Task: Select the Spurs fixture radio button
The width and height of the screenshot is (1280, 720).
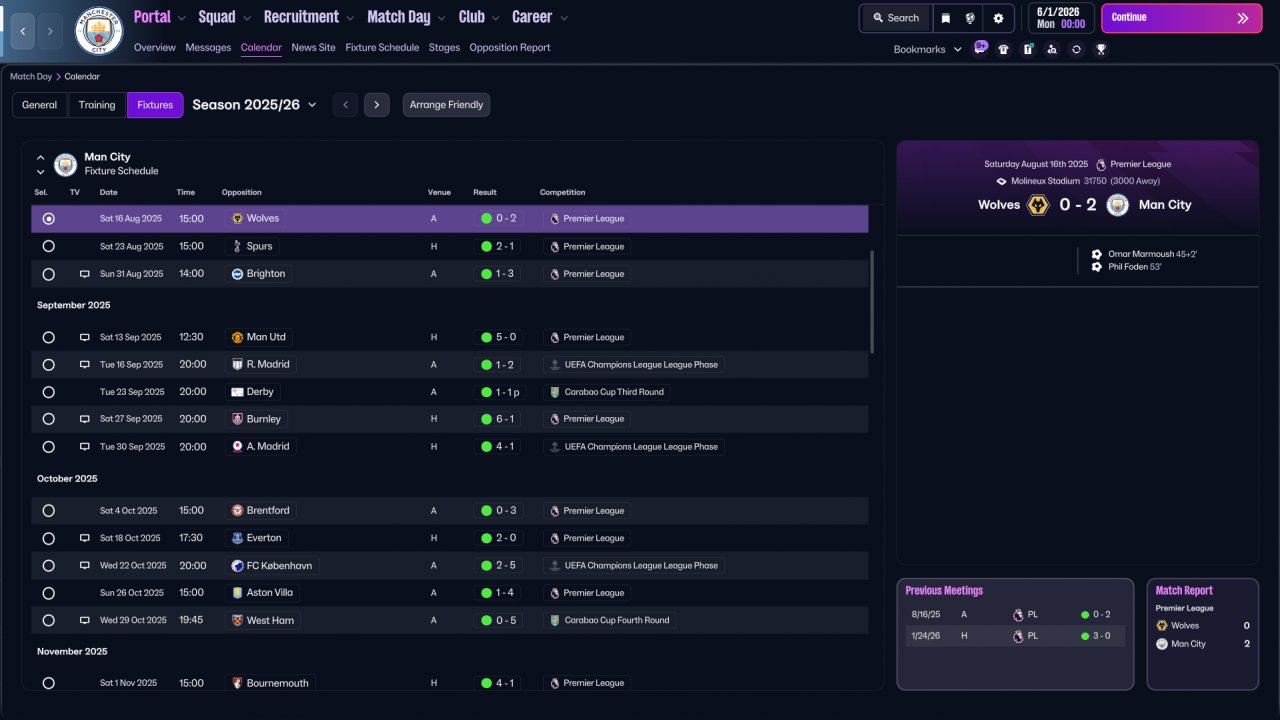Action: (48, 246)
